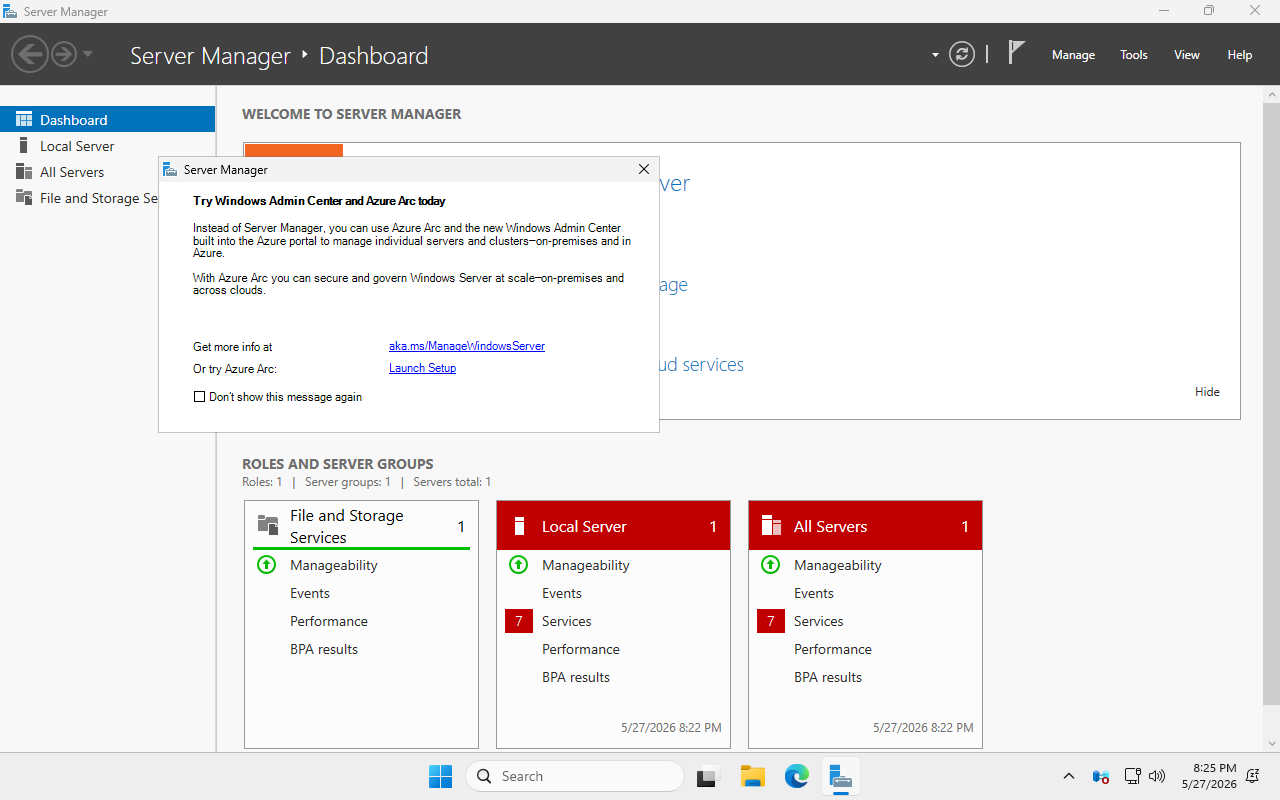Open the clock showing 8:25 PM

pyautogui.click(x=1209, y=776)
